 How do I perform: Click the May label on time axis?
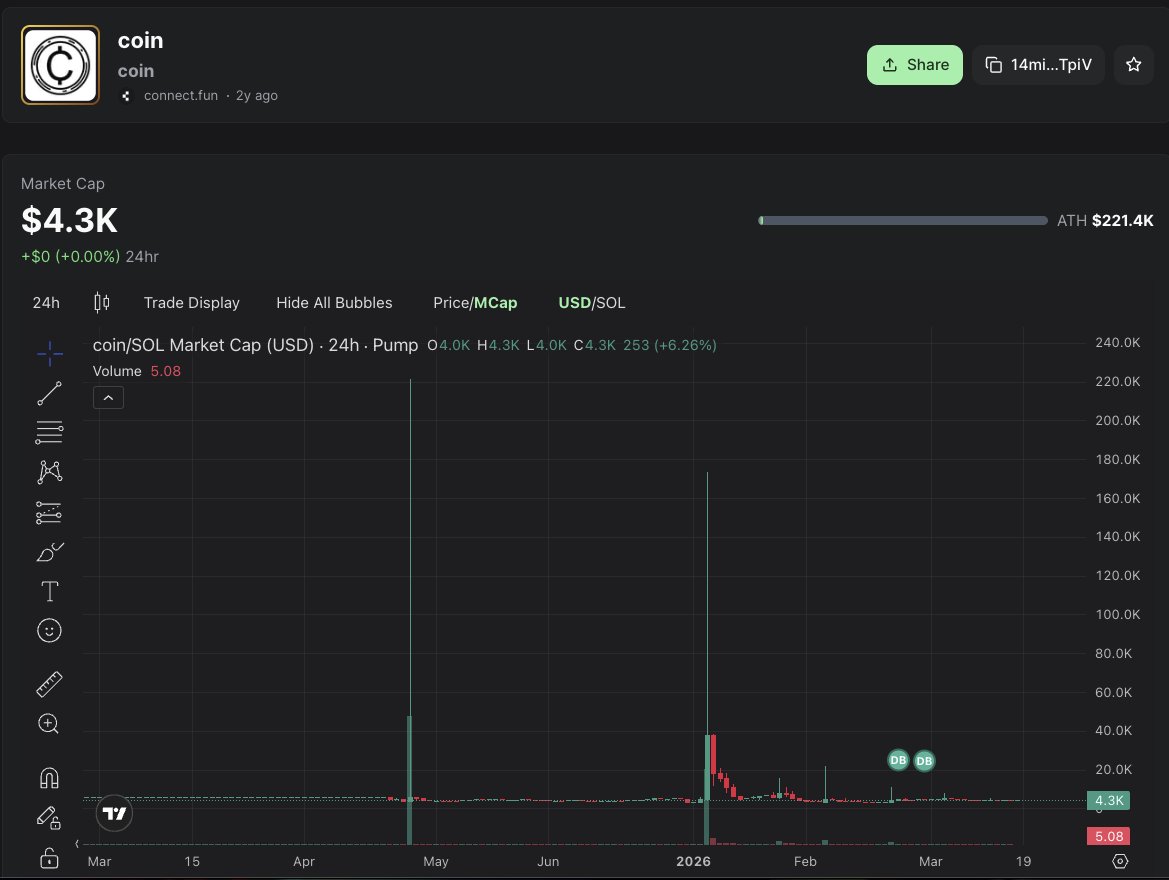pos(435,861)
